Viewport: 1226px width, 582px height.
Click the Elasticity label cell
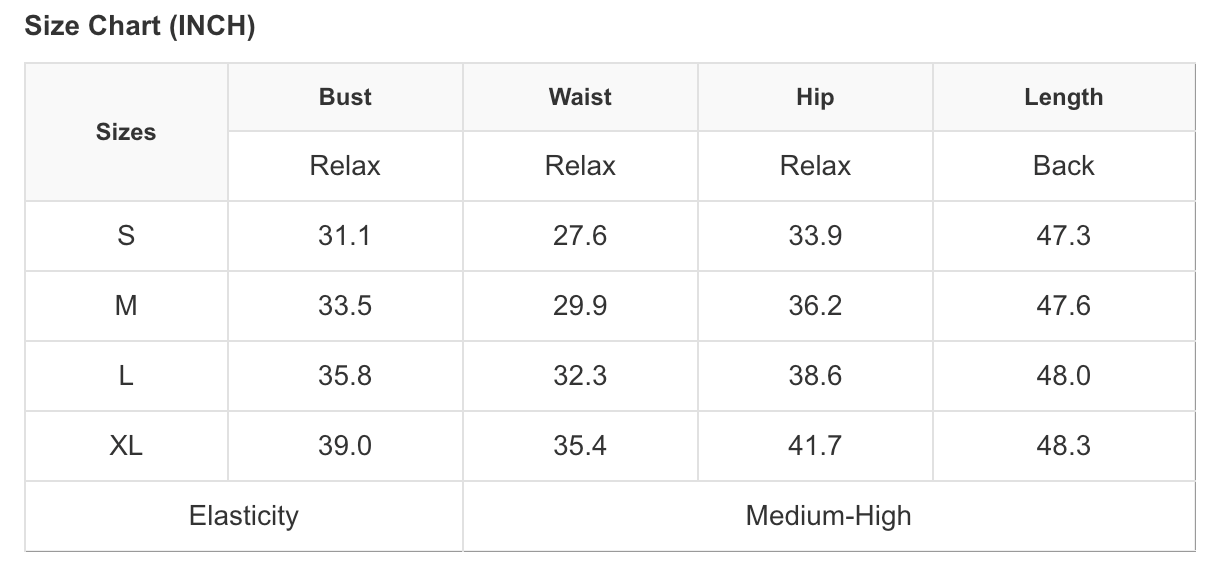(x=244, y=516)
